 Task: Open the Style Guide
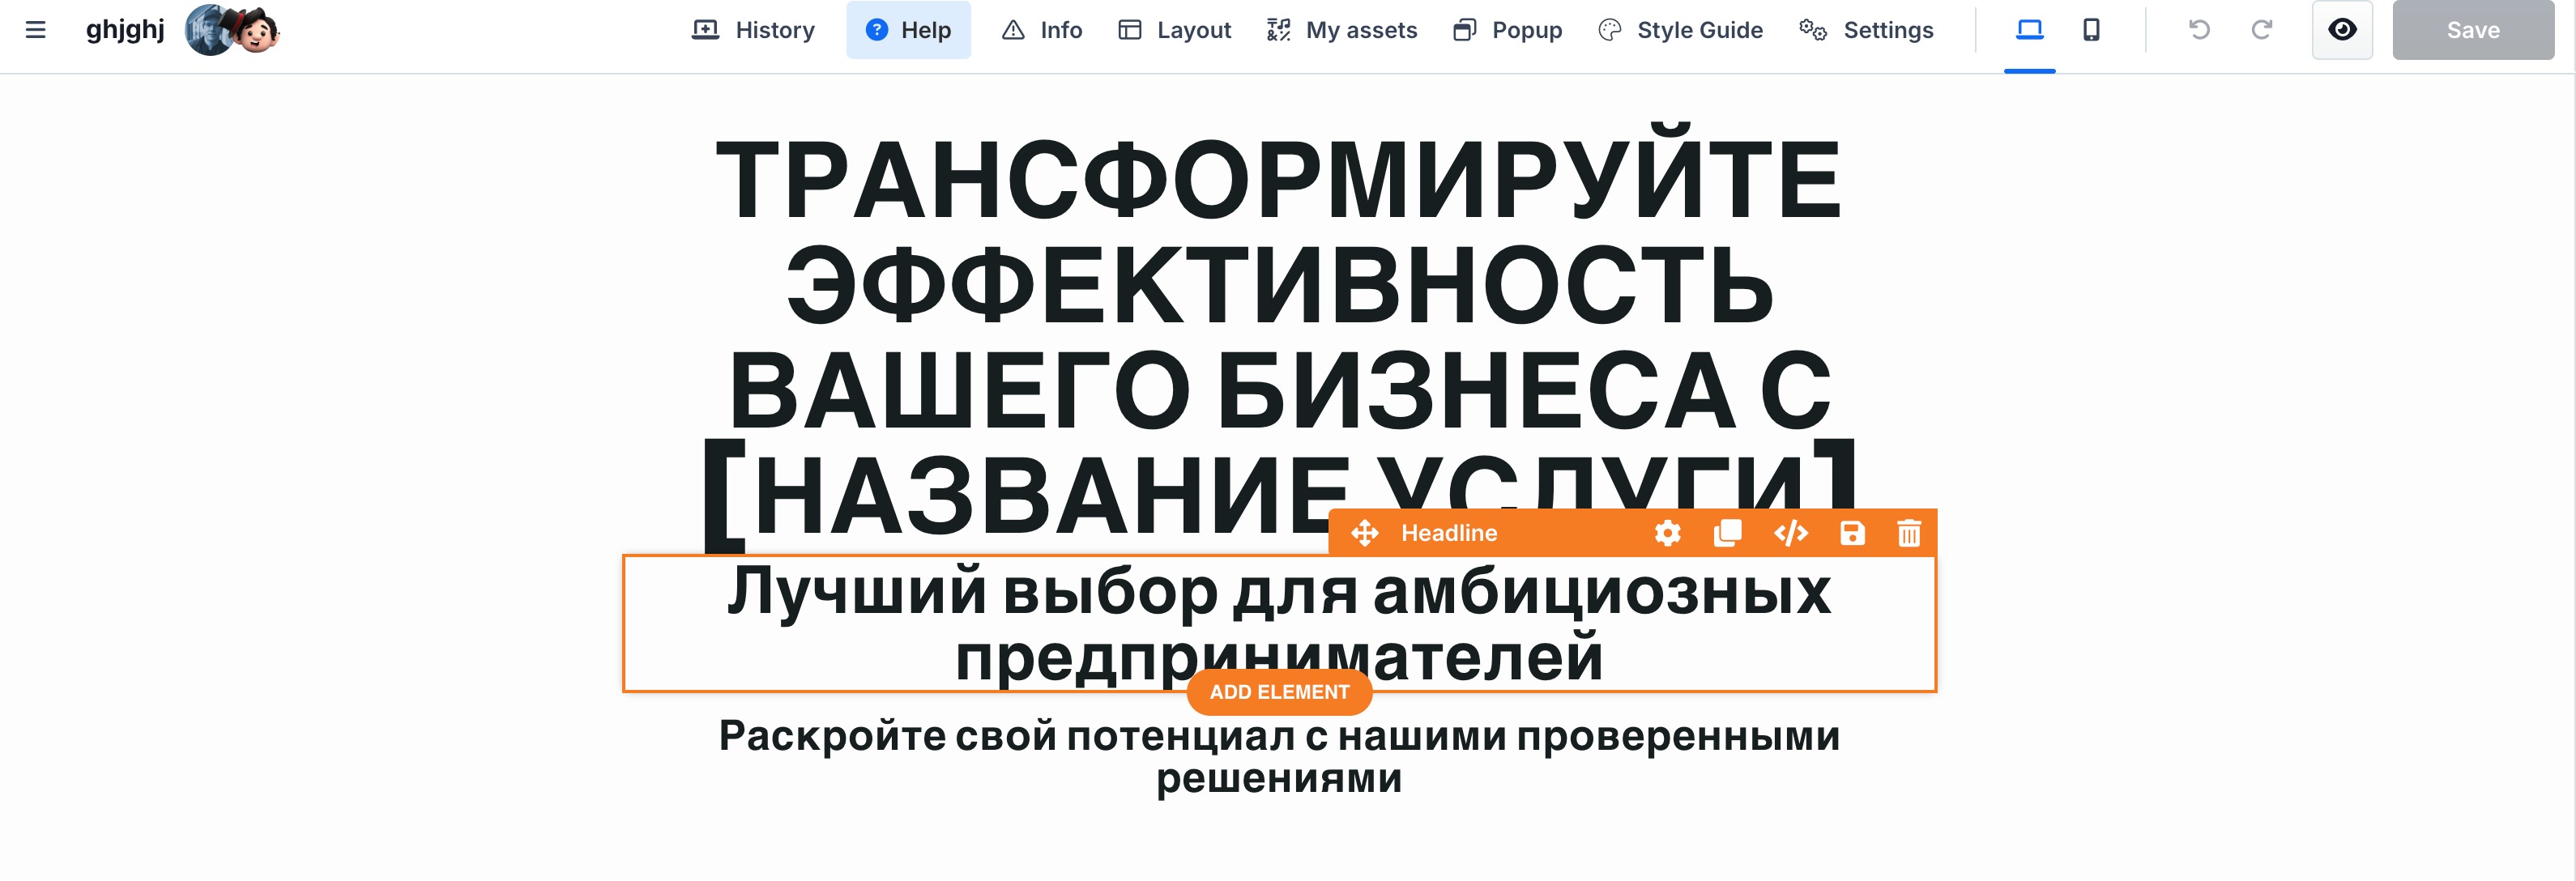[x=1680, y=30]
